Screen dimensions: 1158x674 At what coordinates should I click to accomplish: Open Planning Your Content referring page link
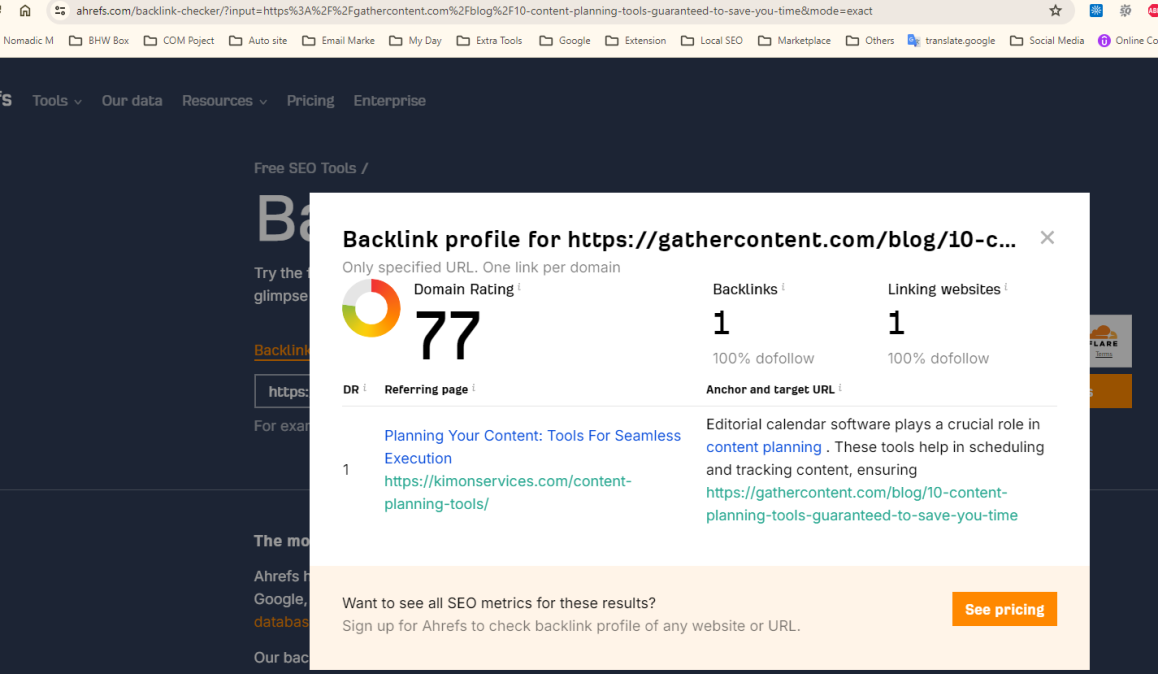tap(532, 447)
